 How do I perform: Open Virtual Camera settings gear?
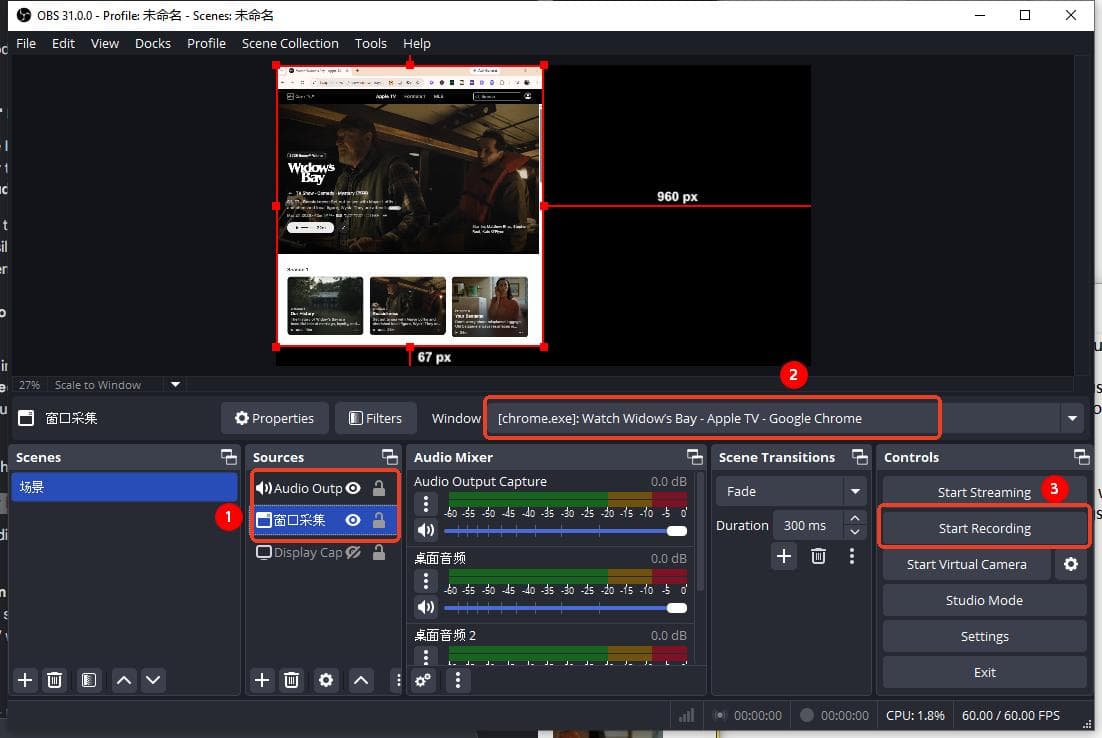point(1070,564)
